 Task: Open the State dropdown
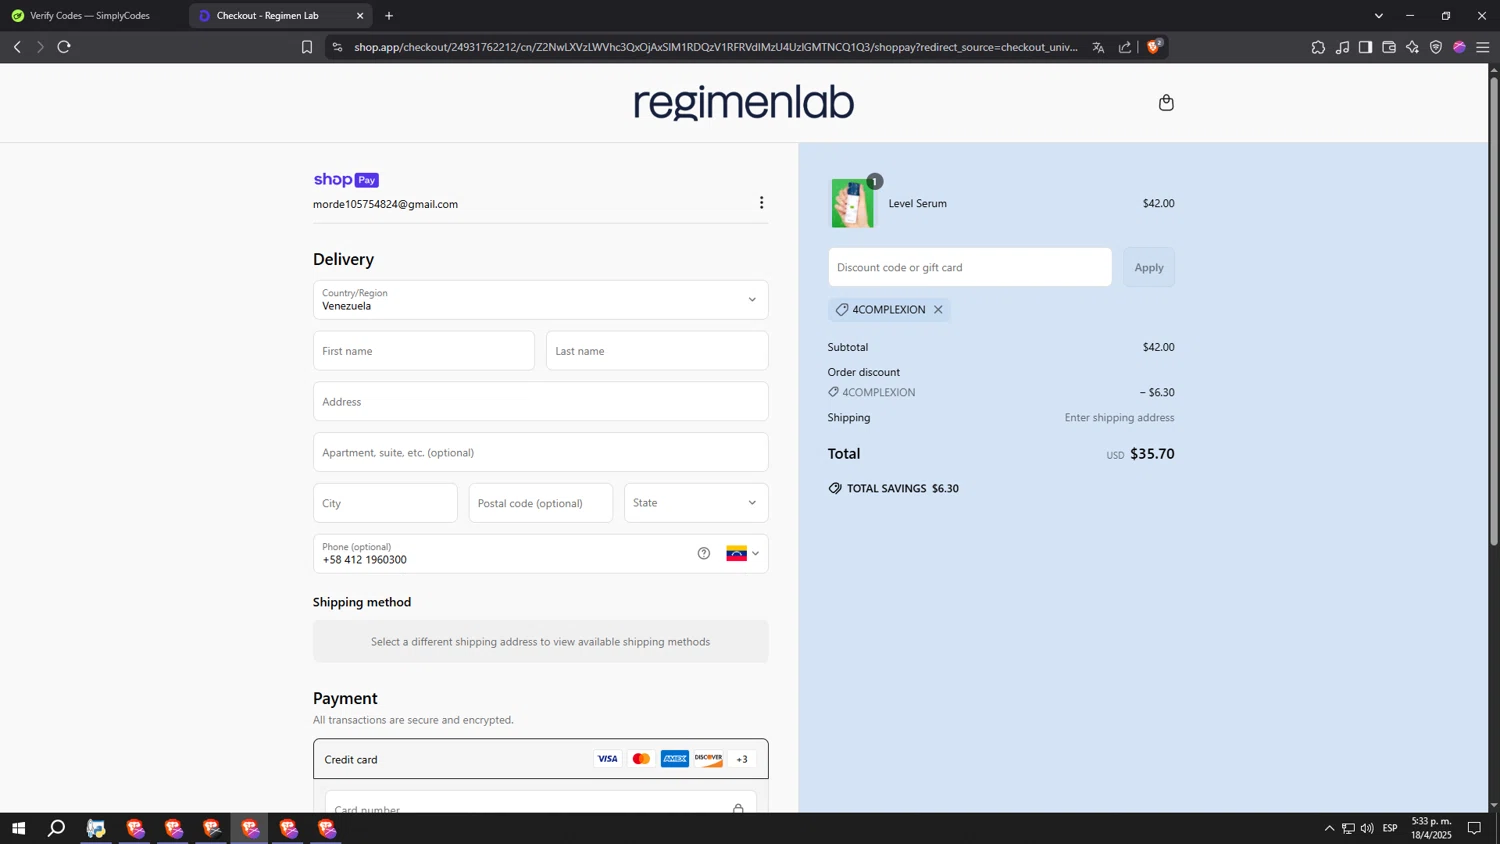pos(696,503)
